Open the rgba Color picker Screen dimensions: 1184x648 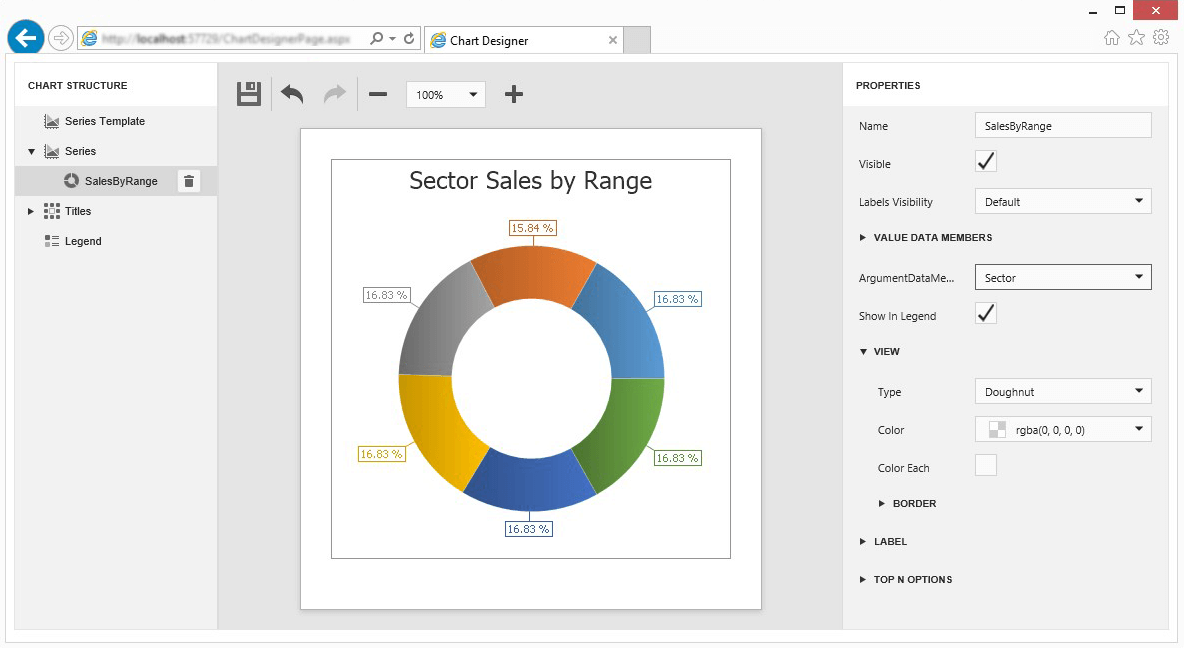[1062, 430]
